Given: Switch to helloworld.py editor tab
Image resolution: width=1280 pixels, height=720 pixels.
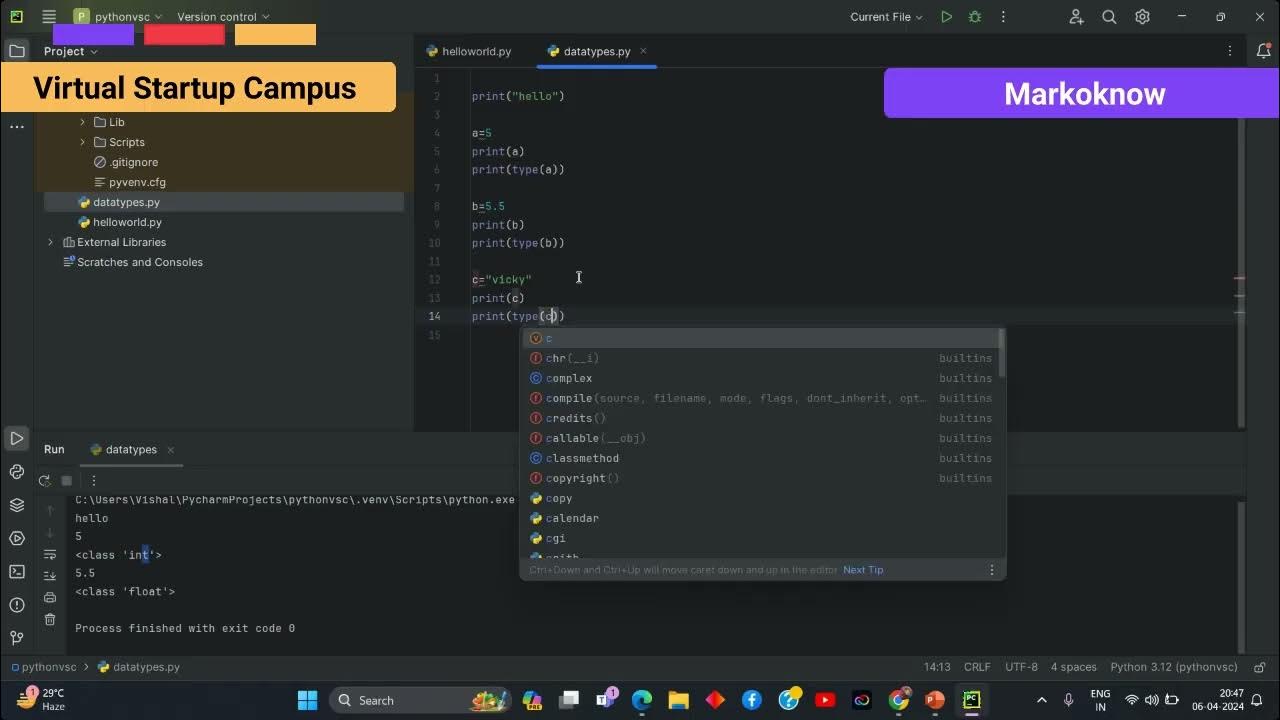Looking at the screenshot, I should [468, 51].
